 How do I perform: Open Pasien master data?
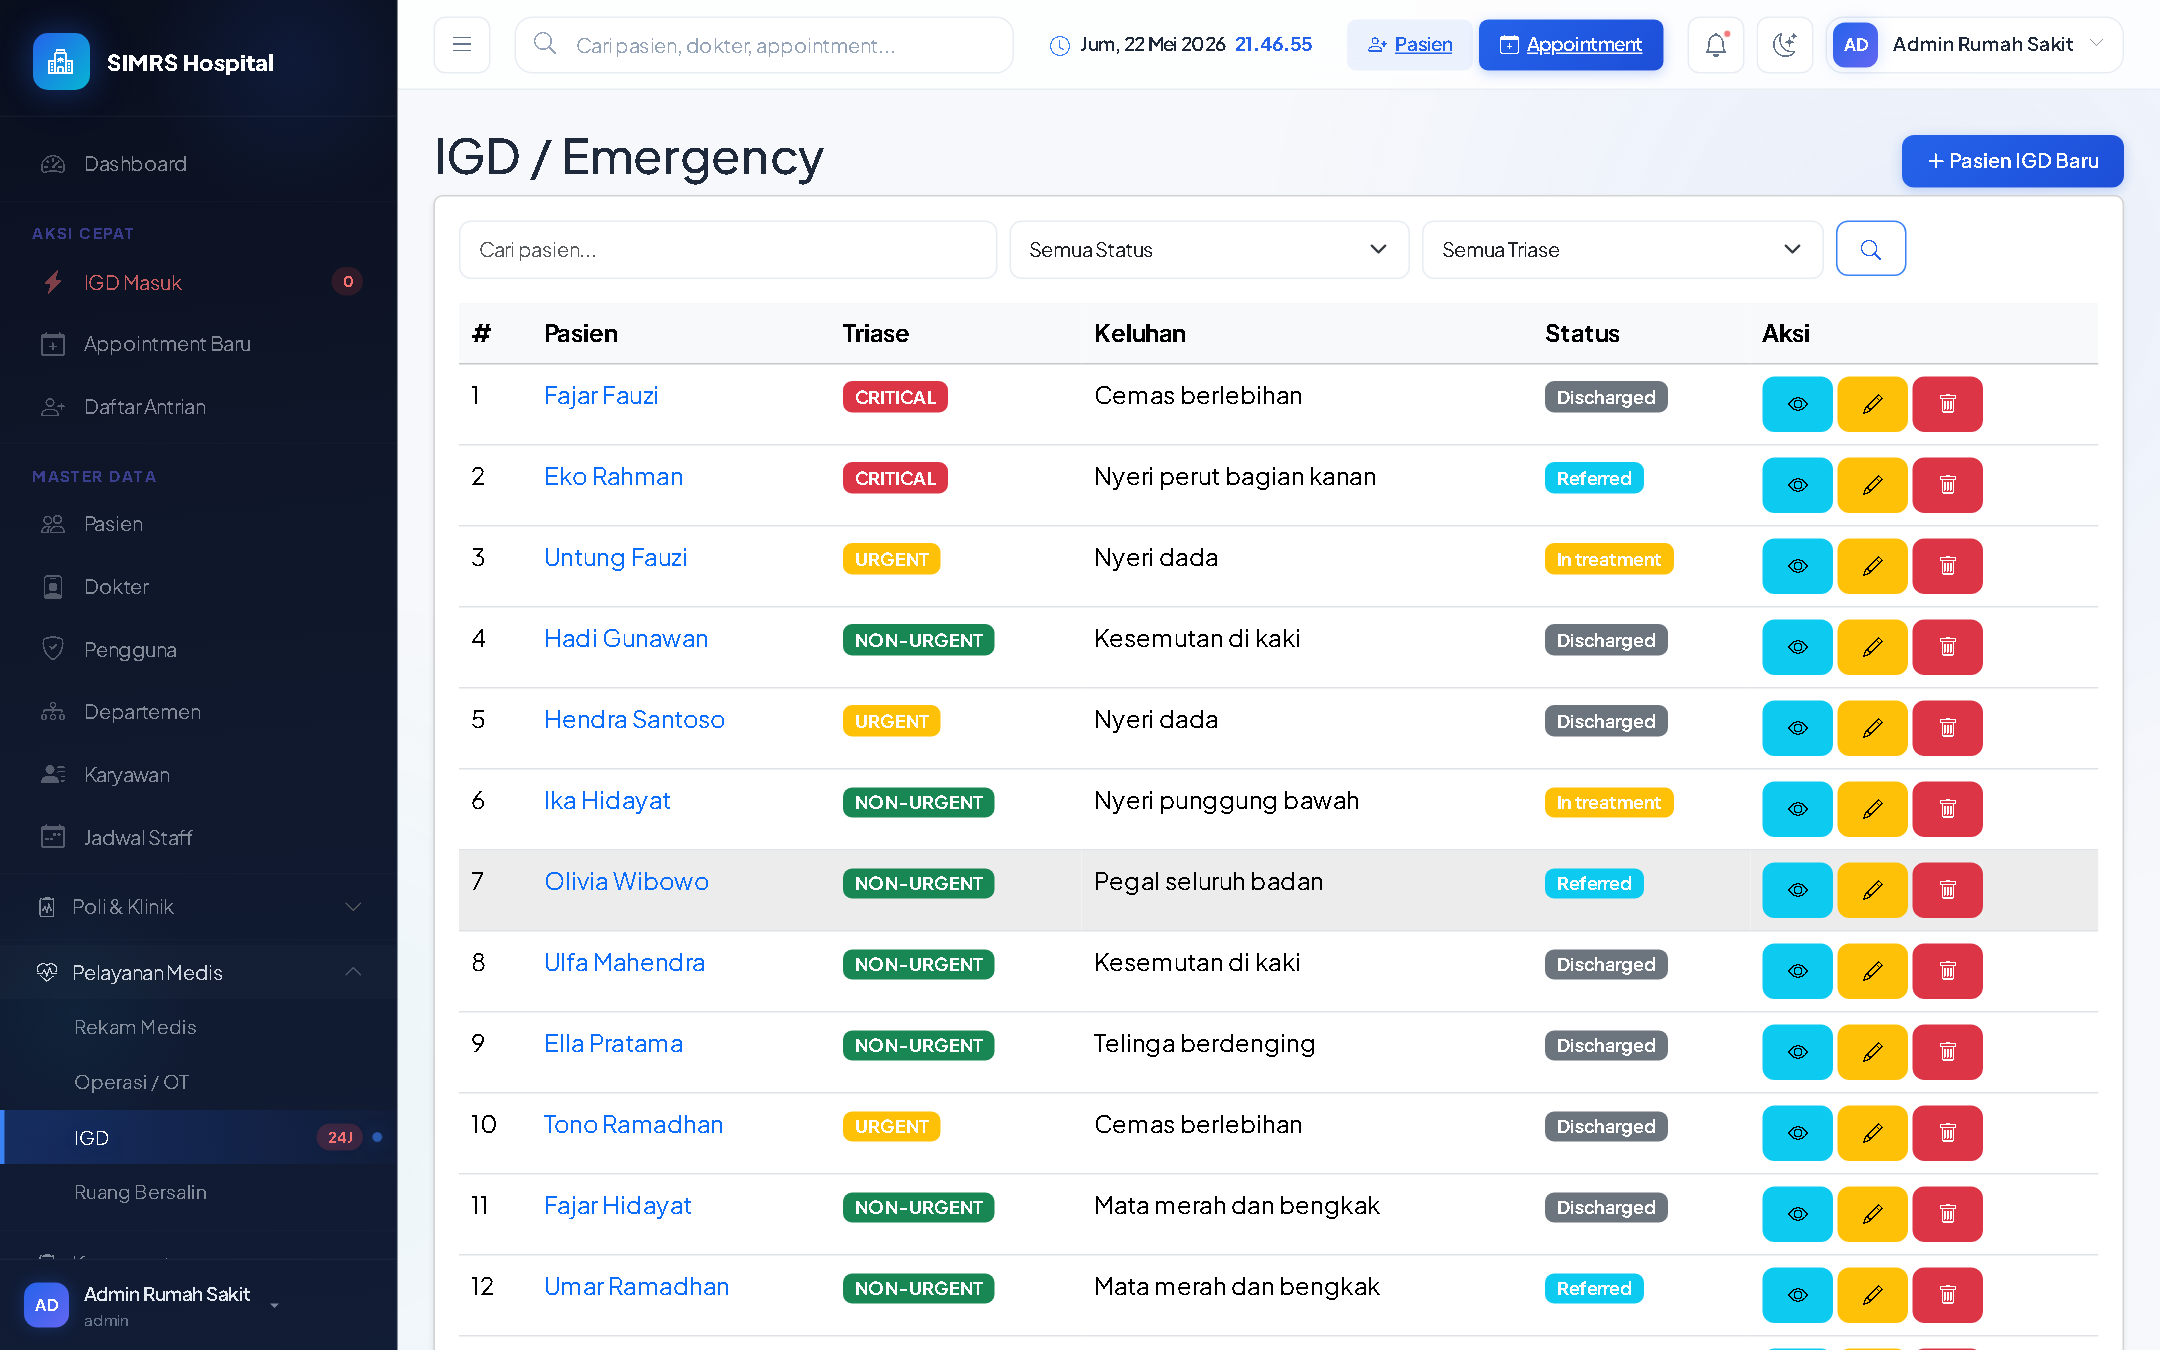point(199,524)
